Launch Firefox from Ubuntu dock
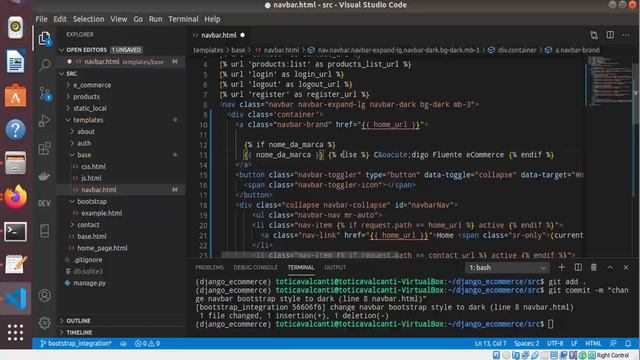The height and width of the screenshot is (360, 640). tap(16, 197)
